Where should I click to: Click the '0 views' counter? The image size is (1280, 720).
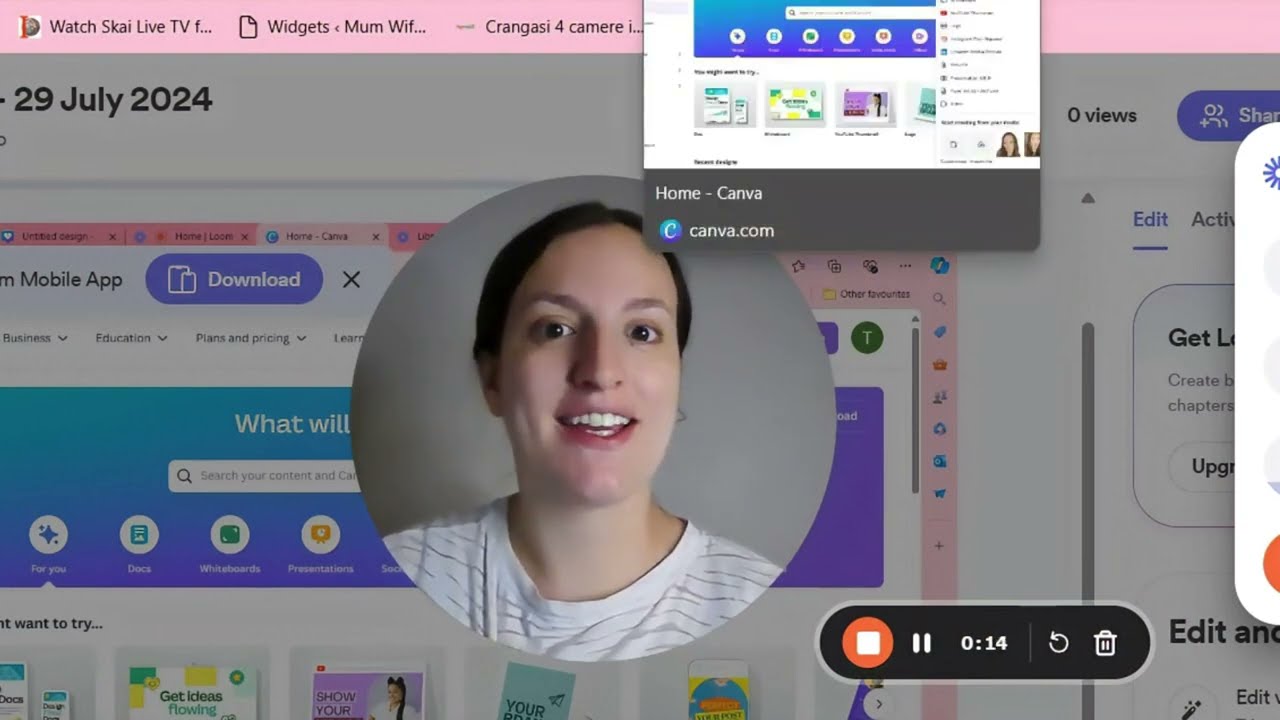1102,115
